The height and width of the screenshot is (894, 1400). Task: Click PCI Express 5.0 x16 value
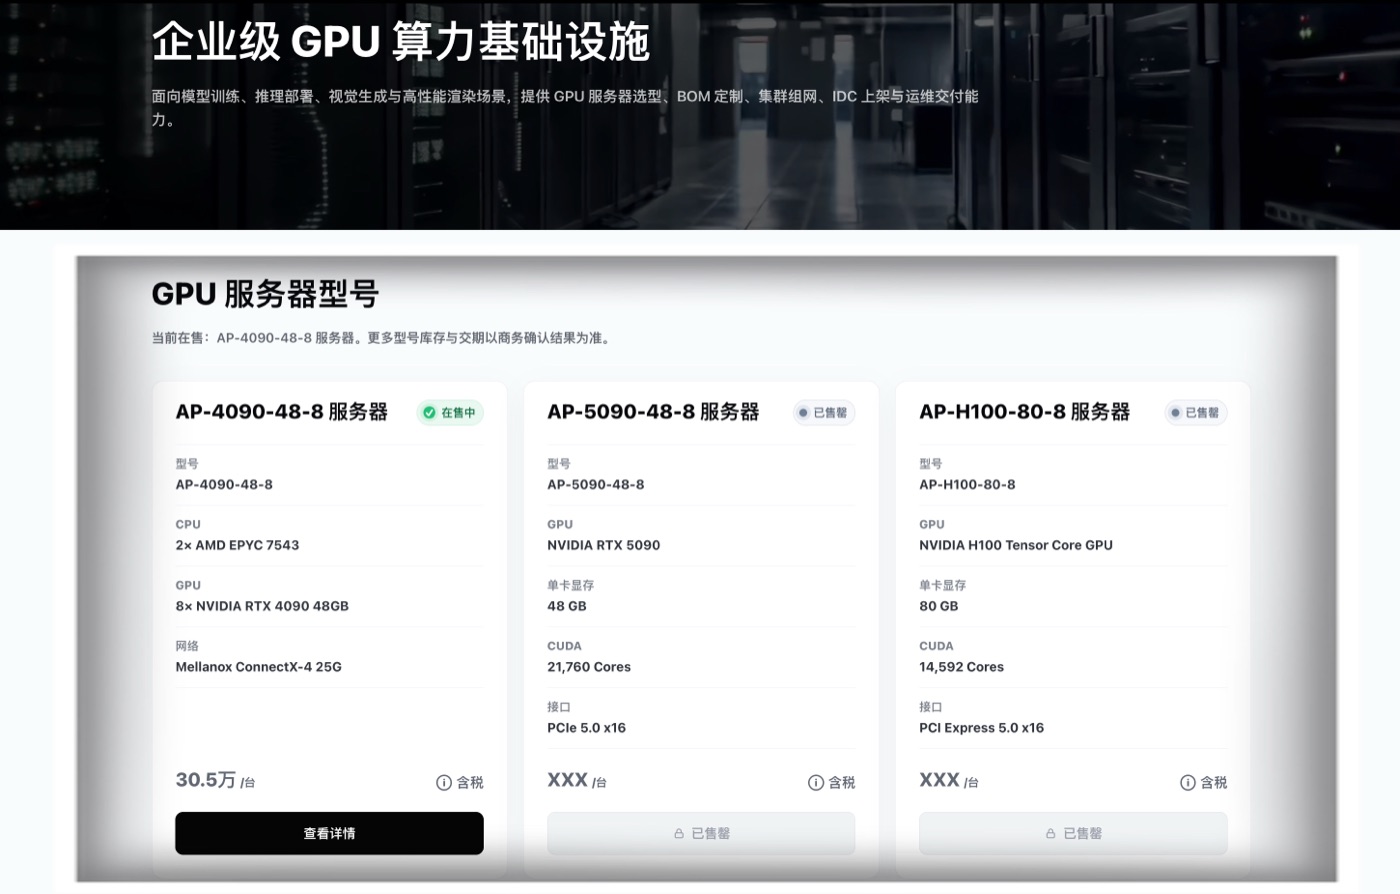tap(982, 728)
